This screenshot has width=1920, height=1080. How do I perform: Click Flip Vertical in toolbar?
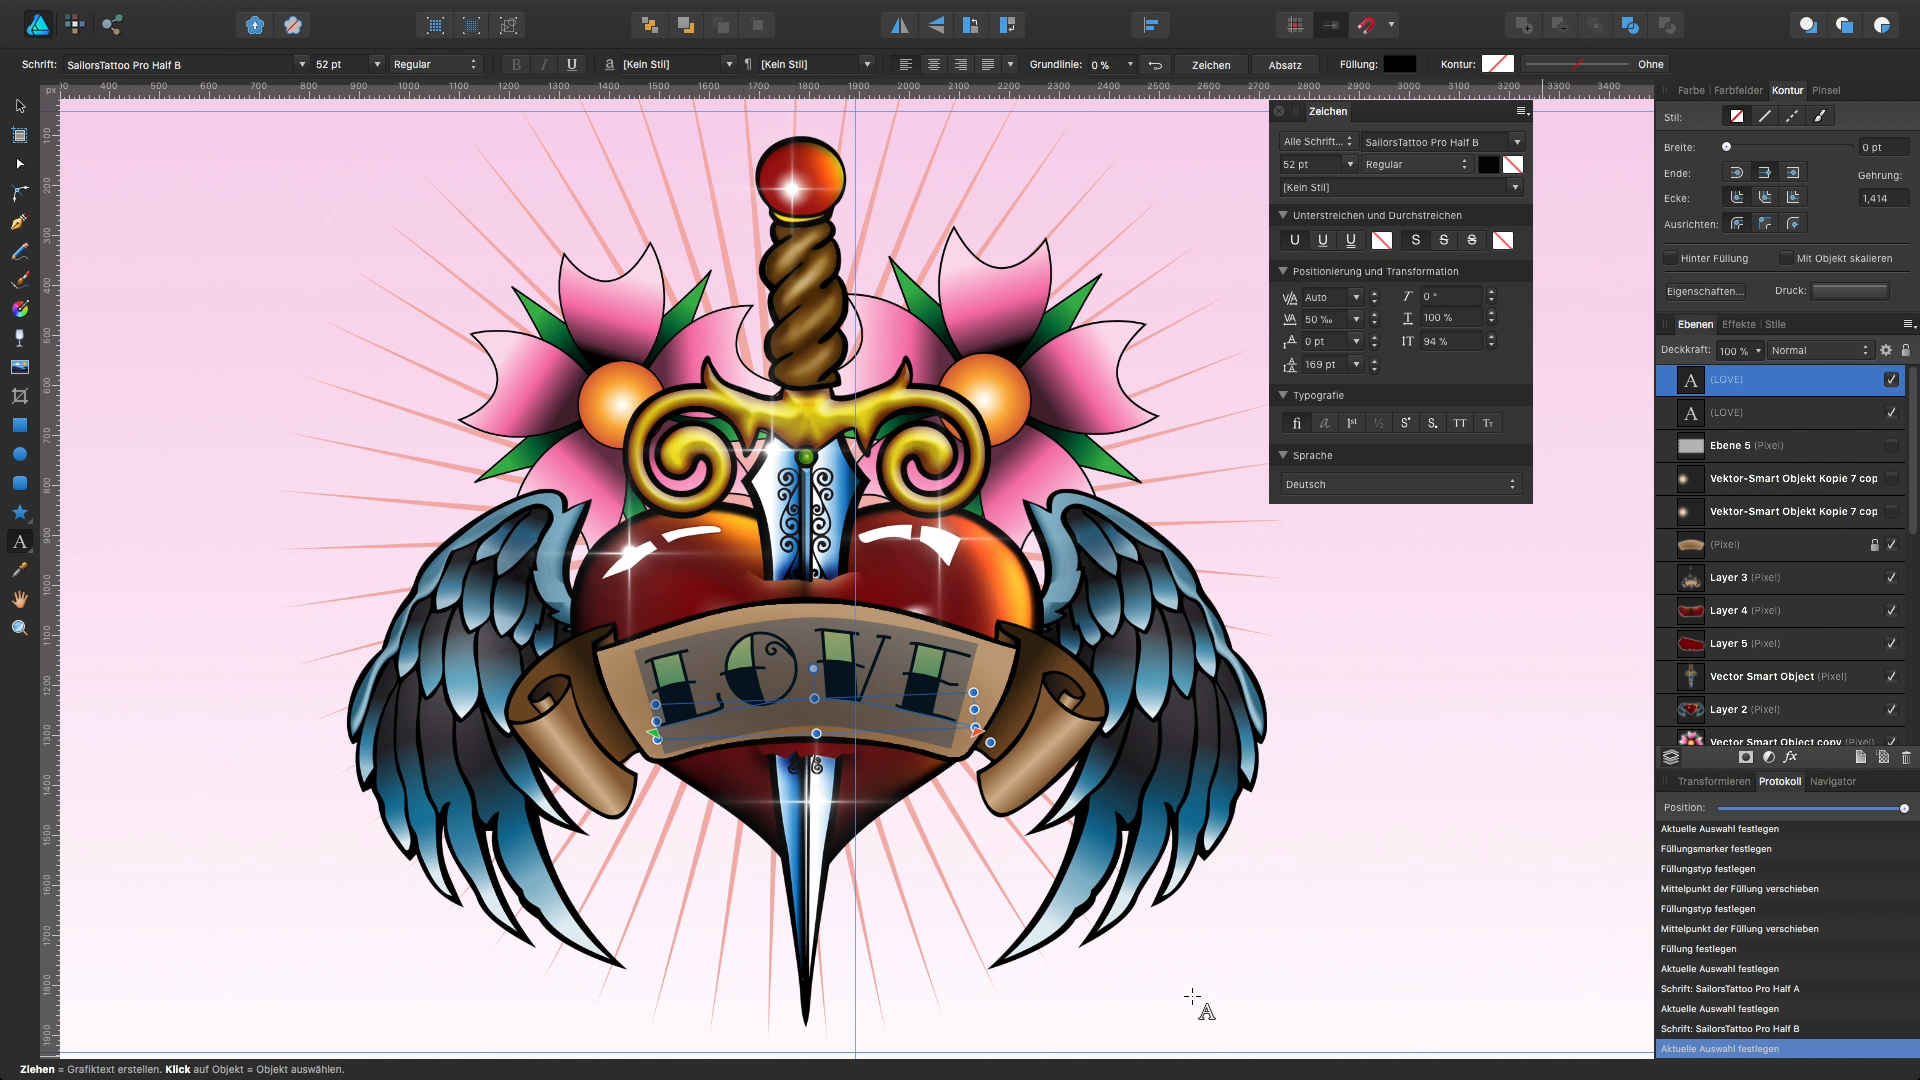936,25
